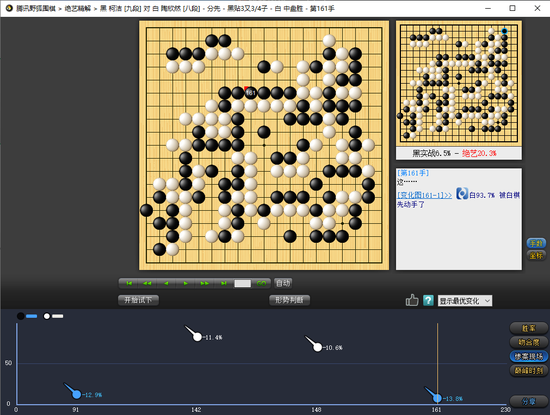The height and width of the screenshot is (415, 550).
Task: Toggle the 手数 move numbers display
Action: click(x=536, y=243)
